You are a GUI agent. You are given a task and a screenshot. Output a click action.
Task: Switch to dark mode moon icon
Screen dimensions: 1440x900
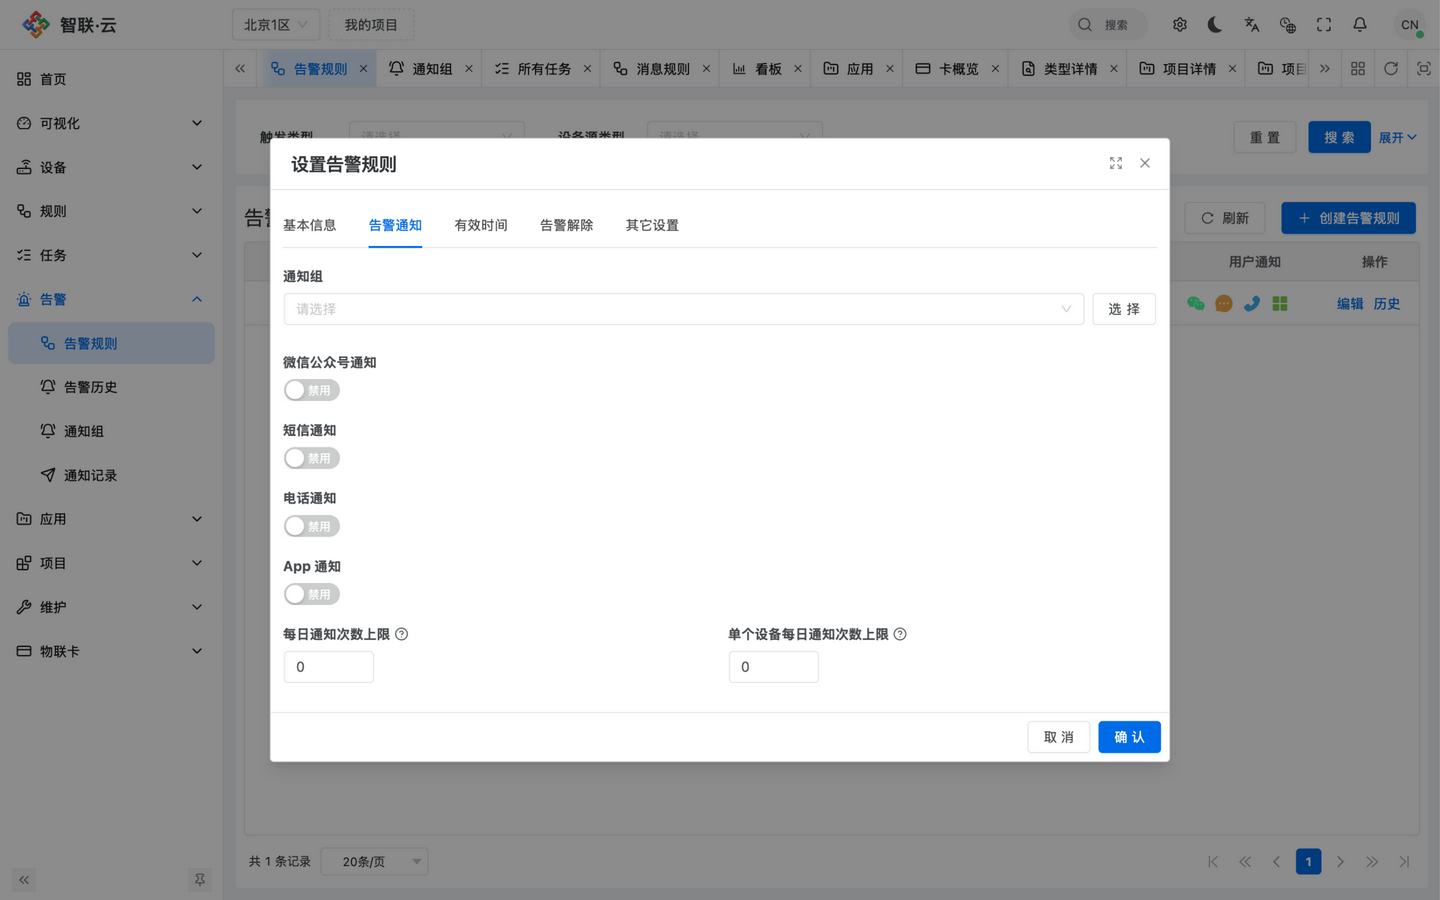coord(1215,25)
